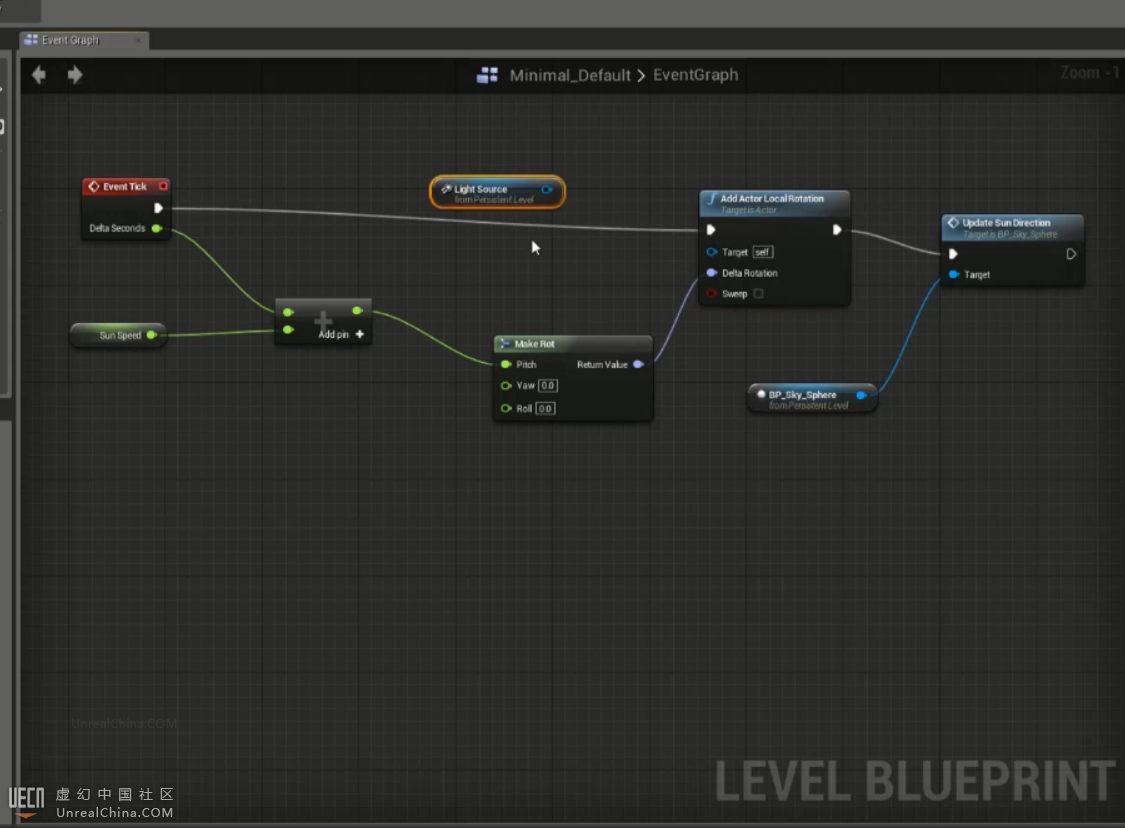Click the forward navigation arrow
Image resolution: width=1125 pixels, height=828 pixels.
pos(75,75)
